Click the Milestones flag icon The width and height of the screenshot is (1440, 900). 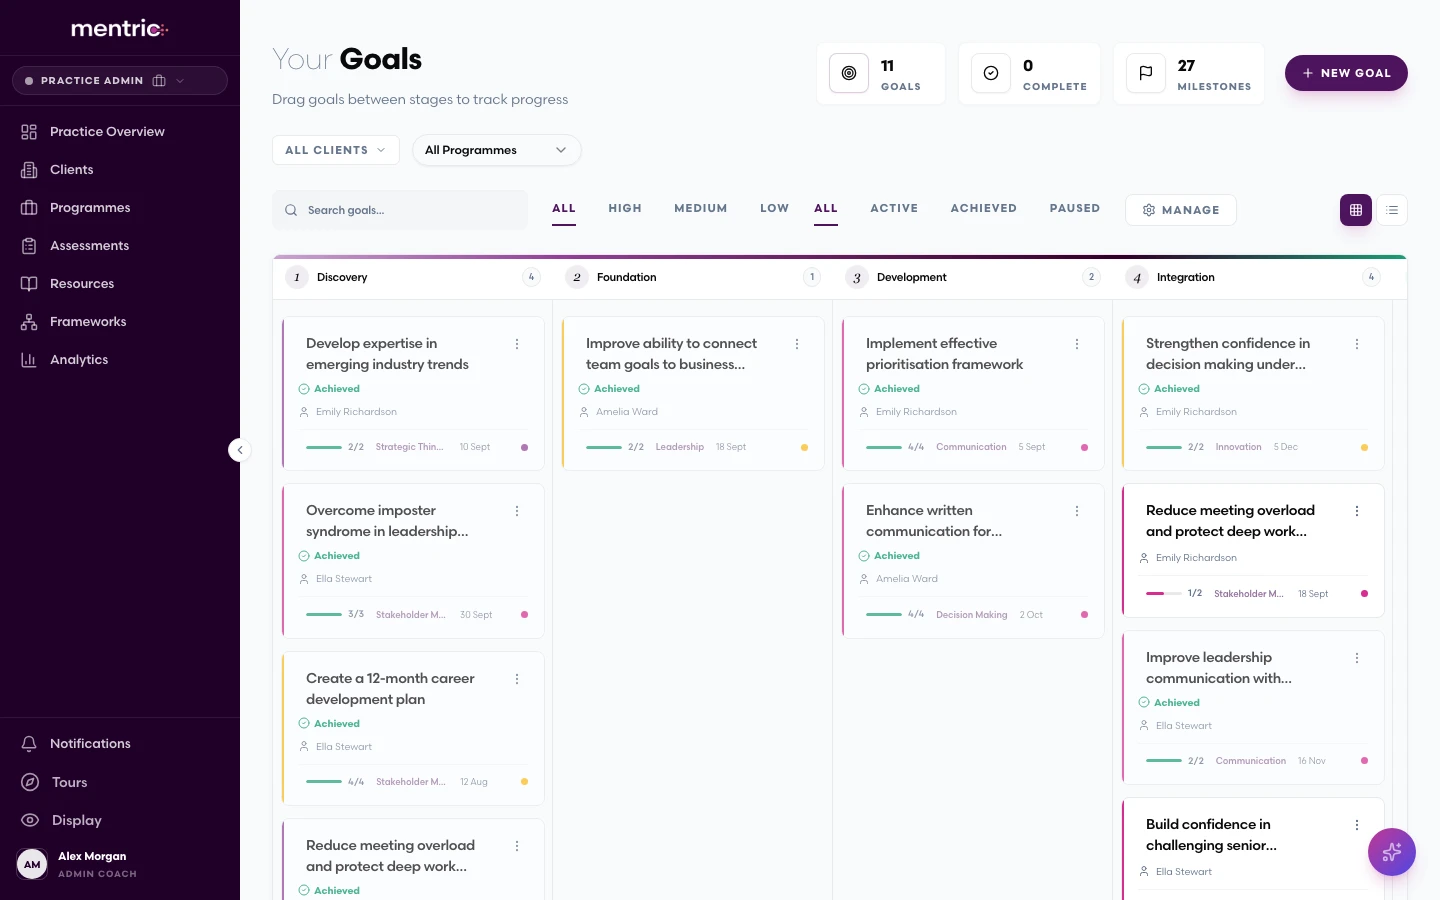click(x=1146, y=73)
